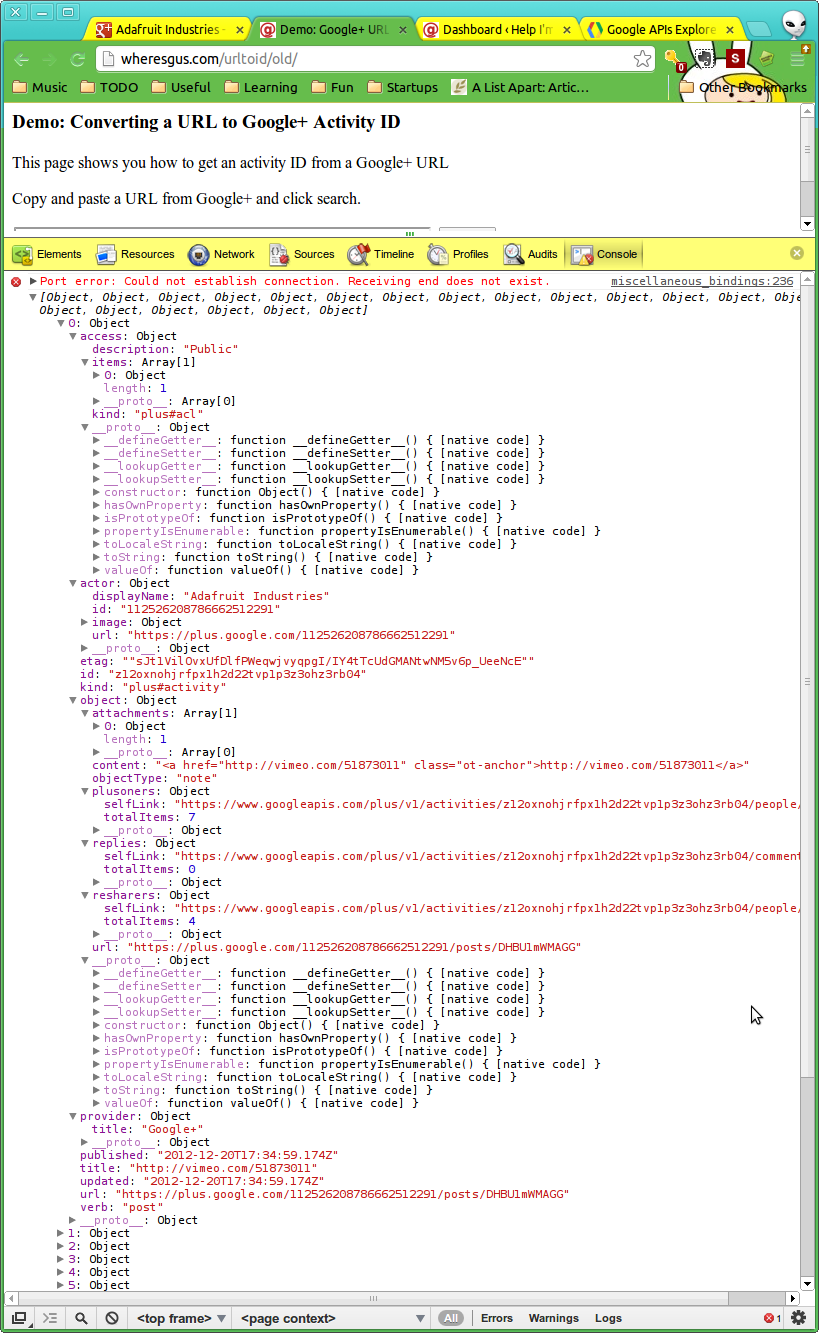The image size is (819, 1333).
Task: Click the displayName "Adafruit Industries" value
Action: click(x=255, y=596)
